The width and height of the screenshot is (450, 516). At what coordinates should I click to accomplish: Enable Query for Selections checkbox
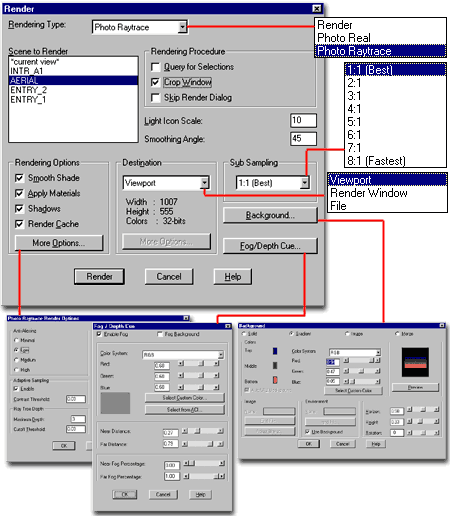point(155,67)
